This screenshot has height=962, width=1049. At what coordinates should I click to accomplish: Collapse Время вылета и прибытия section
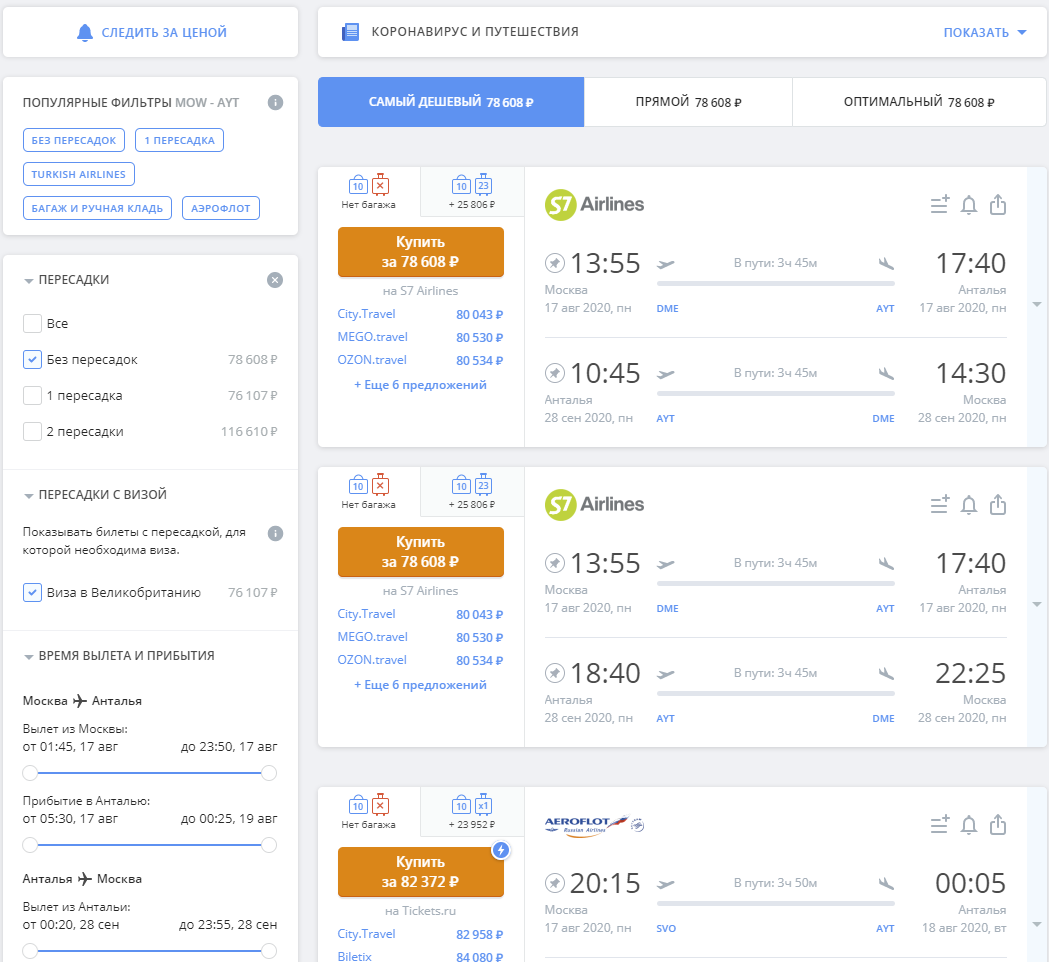[x=119, y=656]
